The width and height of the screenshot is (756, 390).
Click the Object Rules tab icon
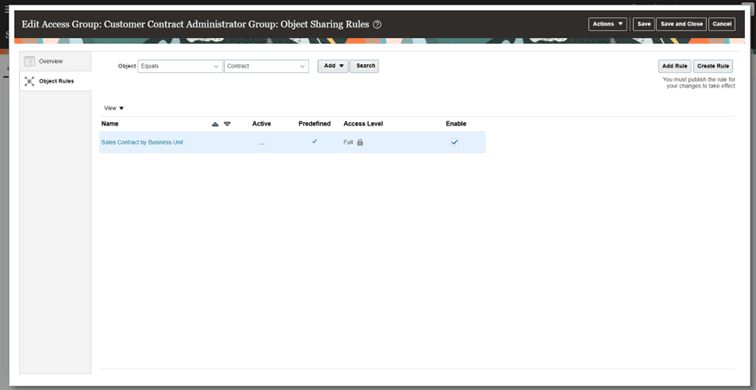(29, 81)
